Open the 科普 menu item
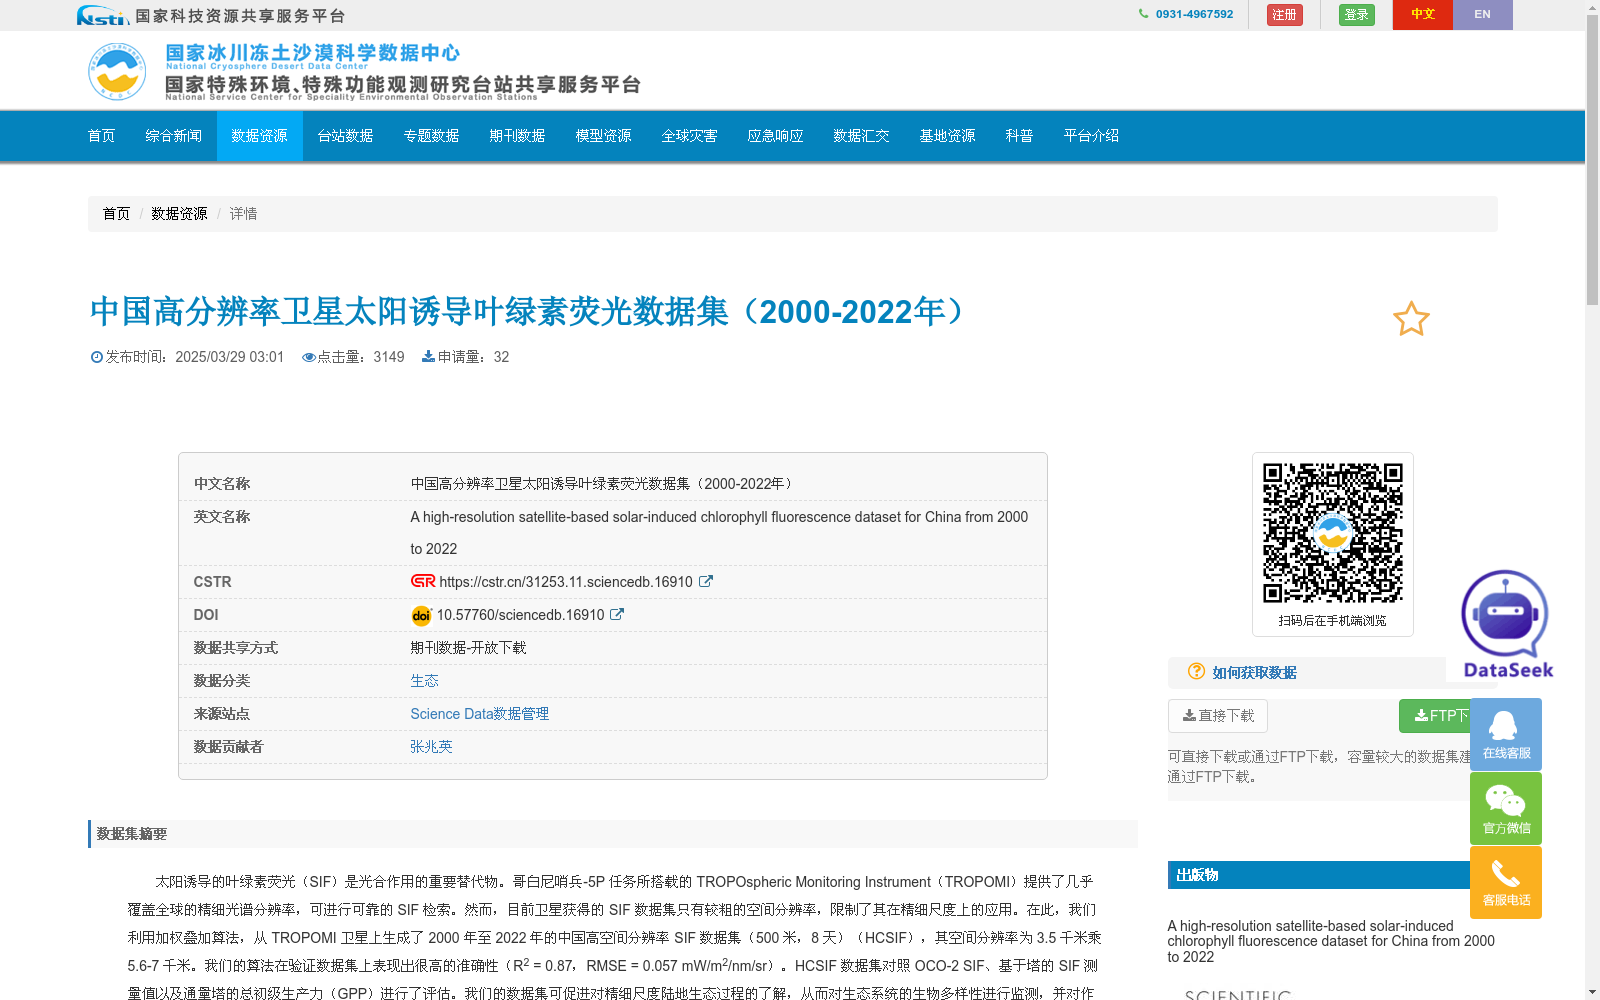Screen dimensions: 1600x1000 1020,136
